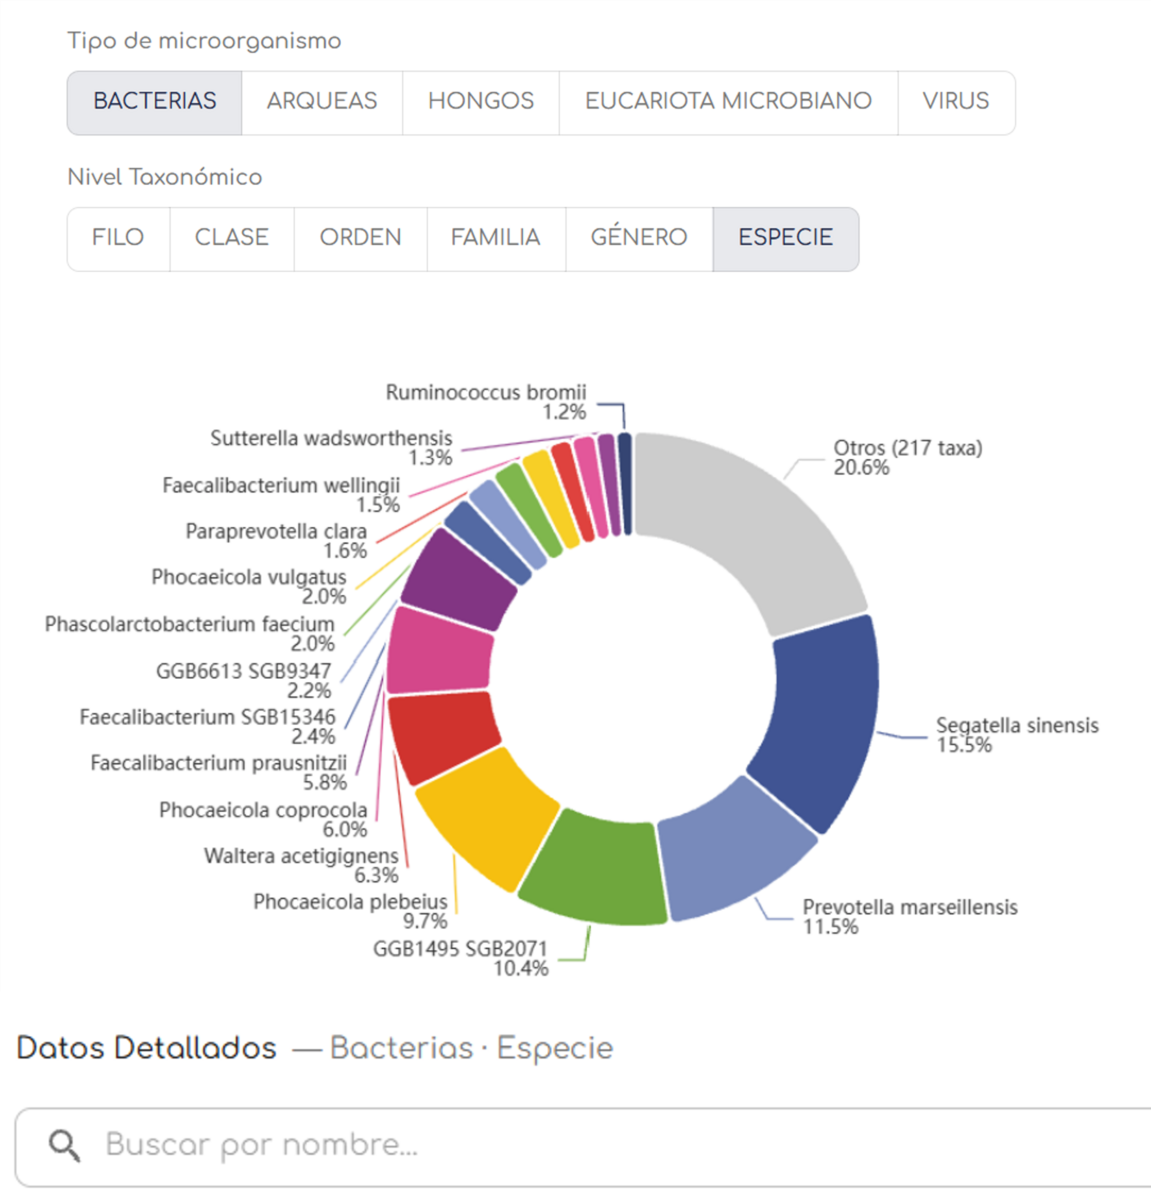1151x1200 pixels.
Task: Click the Bacterias · Especie subtitle
Action: point(471,1048)
